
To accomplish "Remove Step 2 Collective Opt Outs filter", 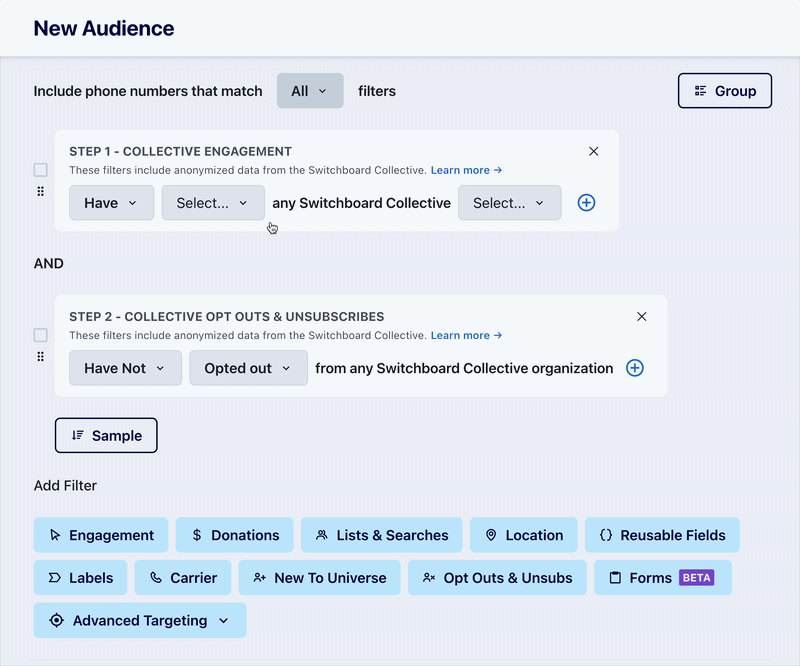I will click(641, 316).
